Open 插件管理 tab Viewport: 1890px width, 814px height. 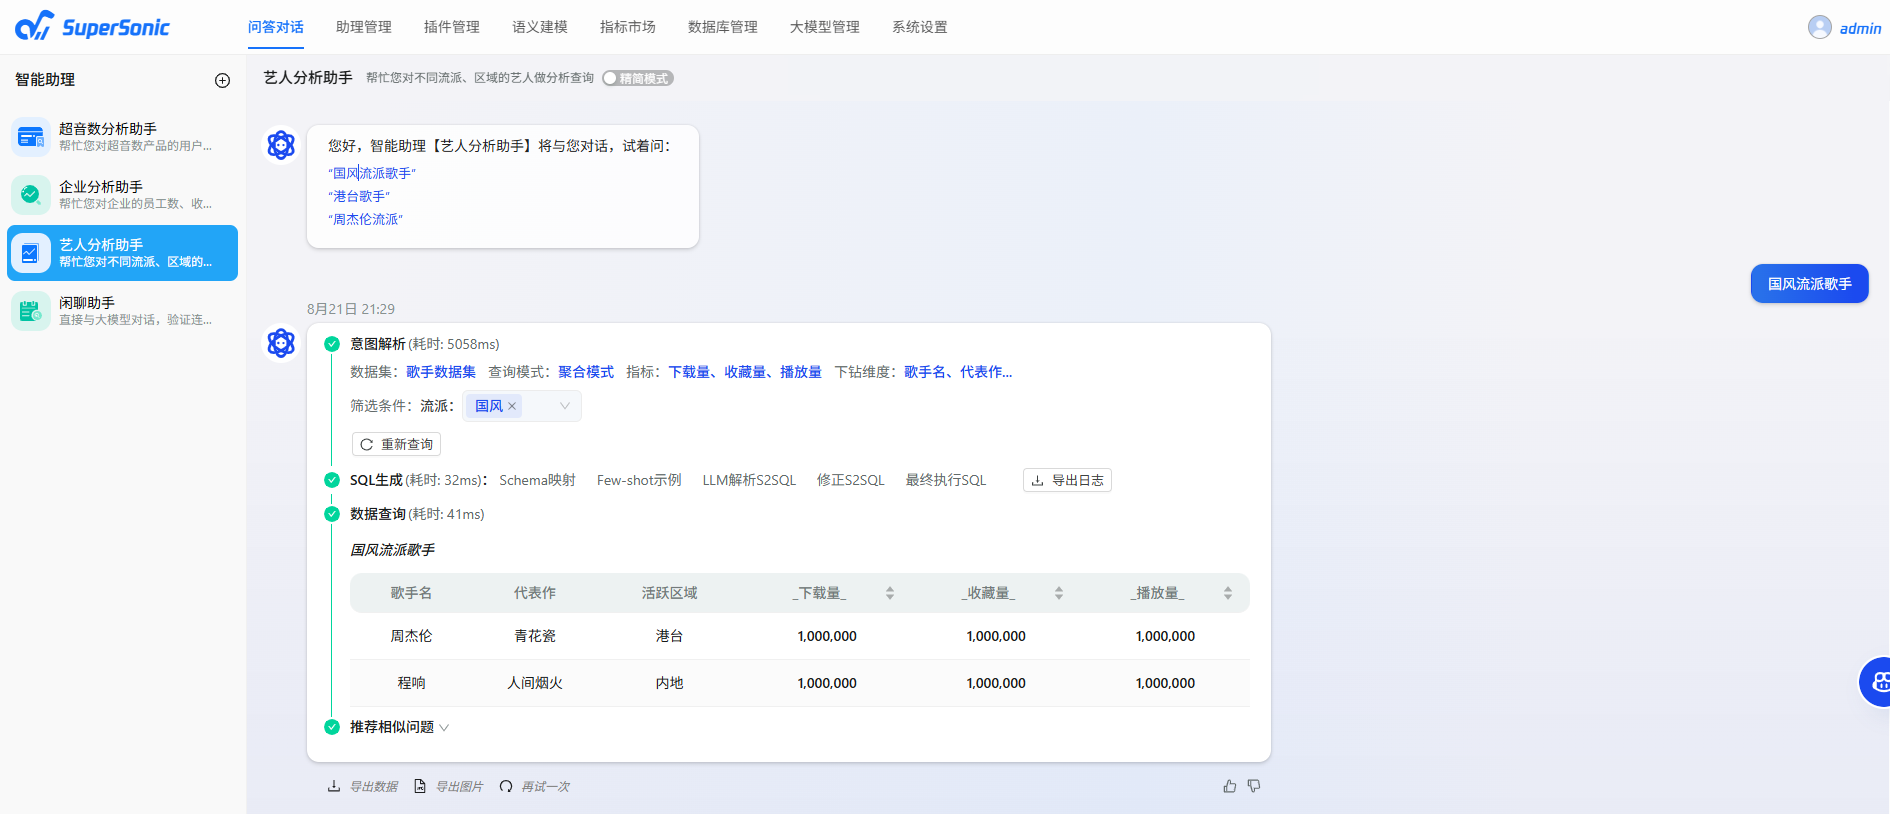(452, 27)
